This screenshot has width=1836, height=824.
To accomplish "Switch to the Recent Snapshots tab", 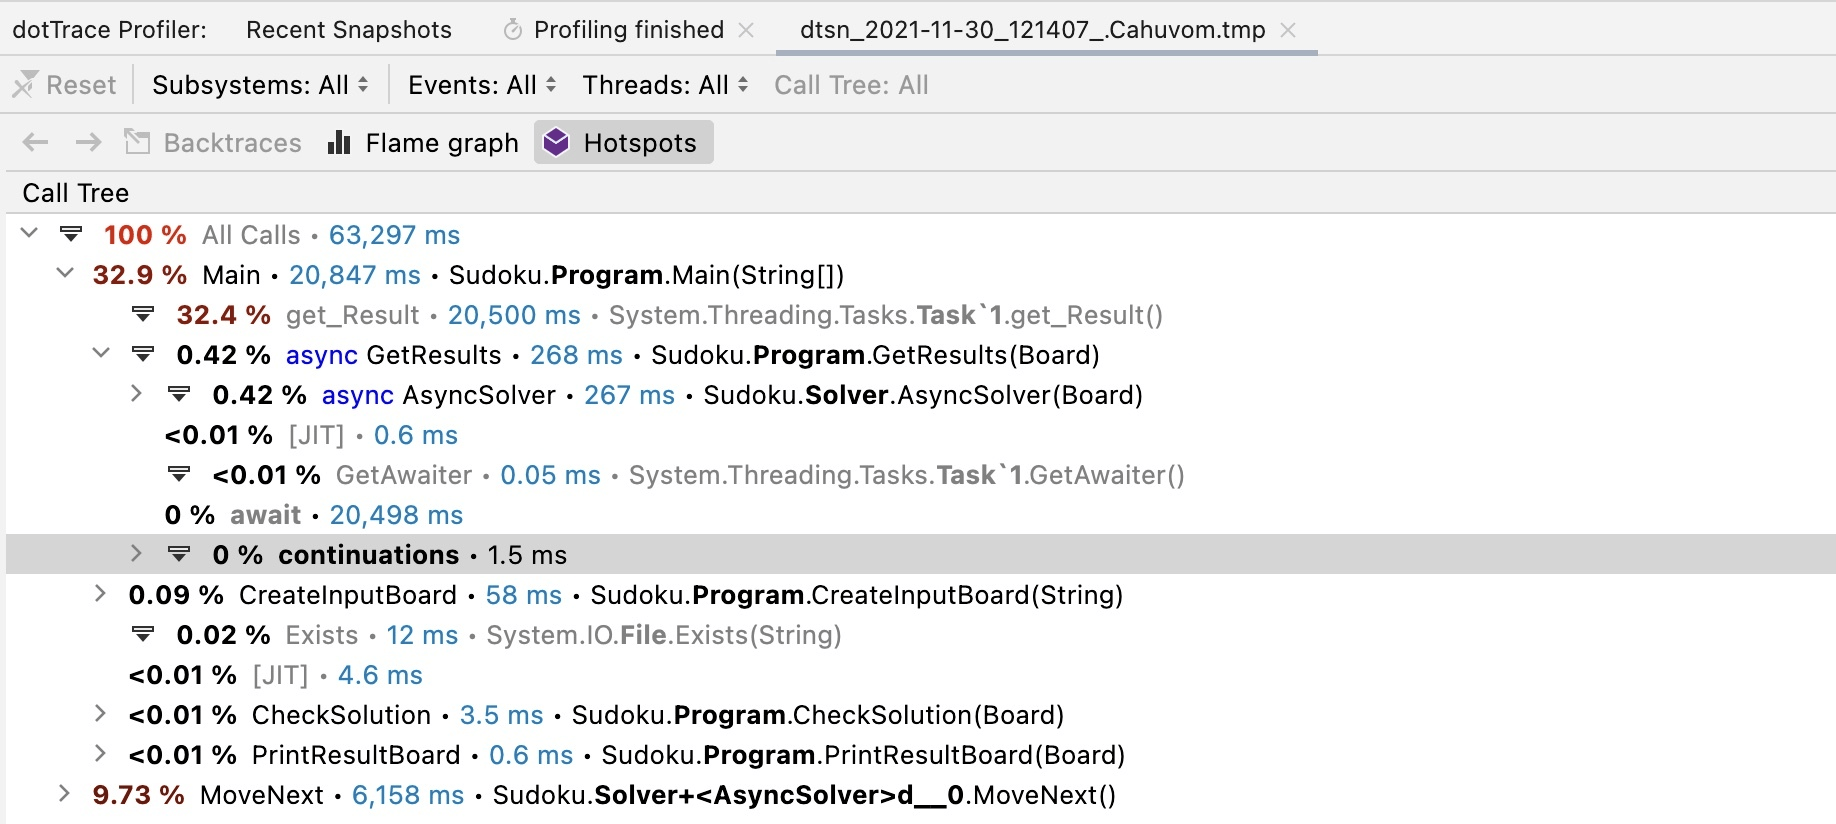I will [349, 30].
